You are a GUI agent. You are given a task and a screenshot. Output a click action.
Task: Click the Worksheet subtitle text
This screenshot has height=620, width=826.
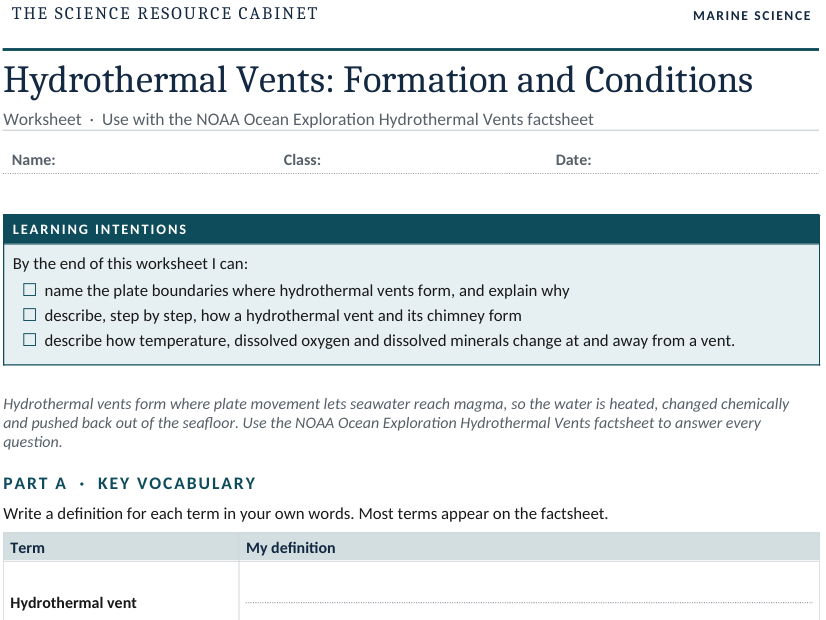coord(42,120)
